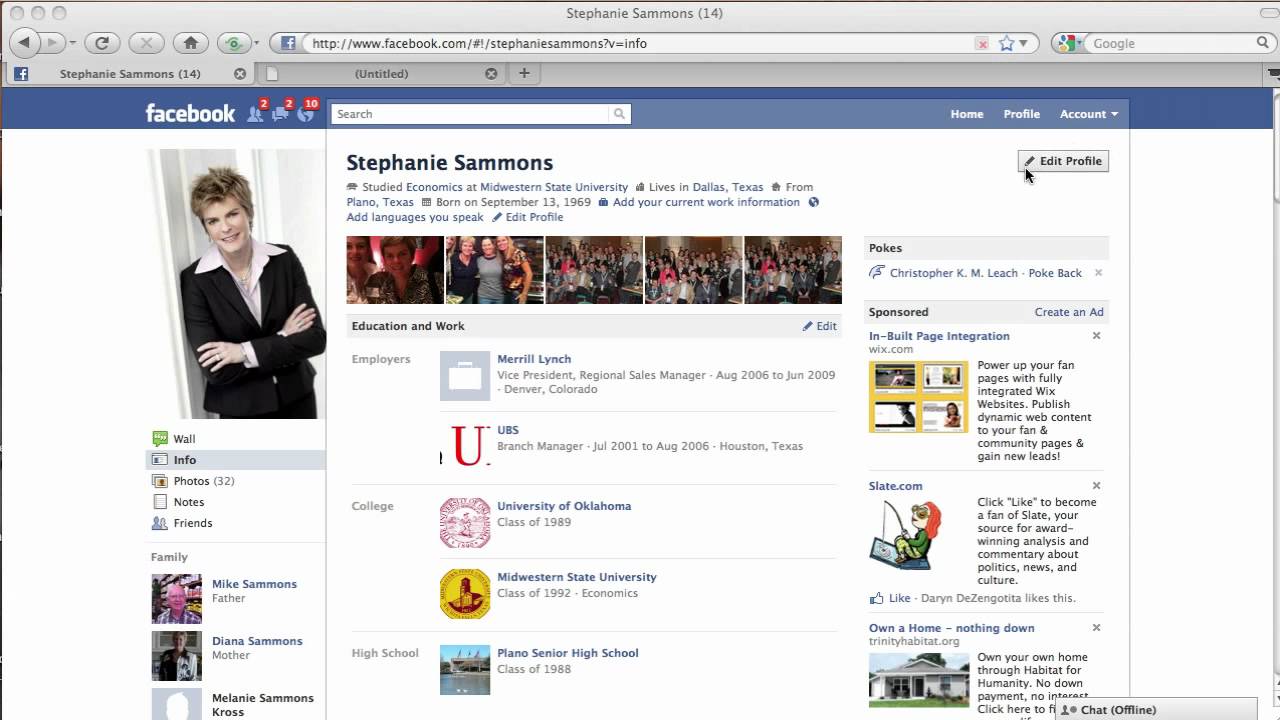
Task: Open a new browser tab
Action: (524, 73)
